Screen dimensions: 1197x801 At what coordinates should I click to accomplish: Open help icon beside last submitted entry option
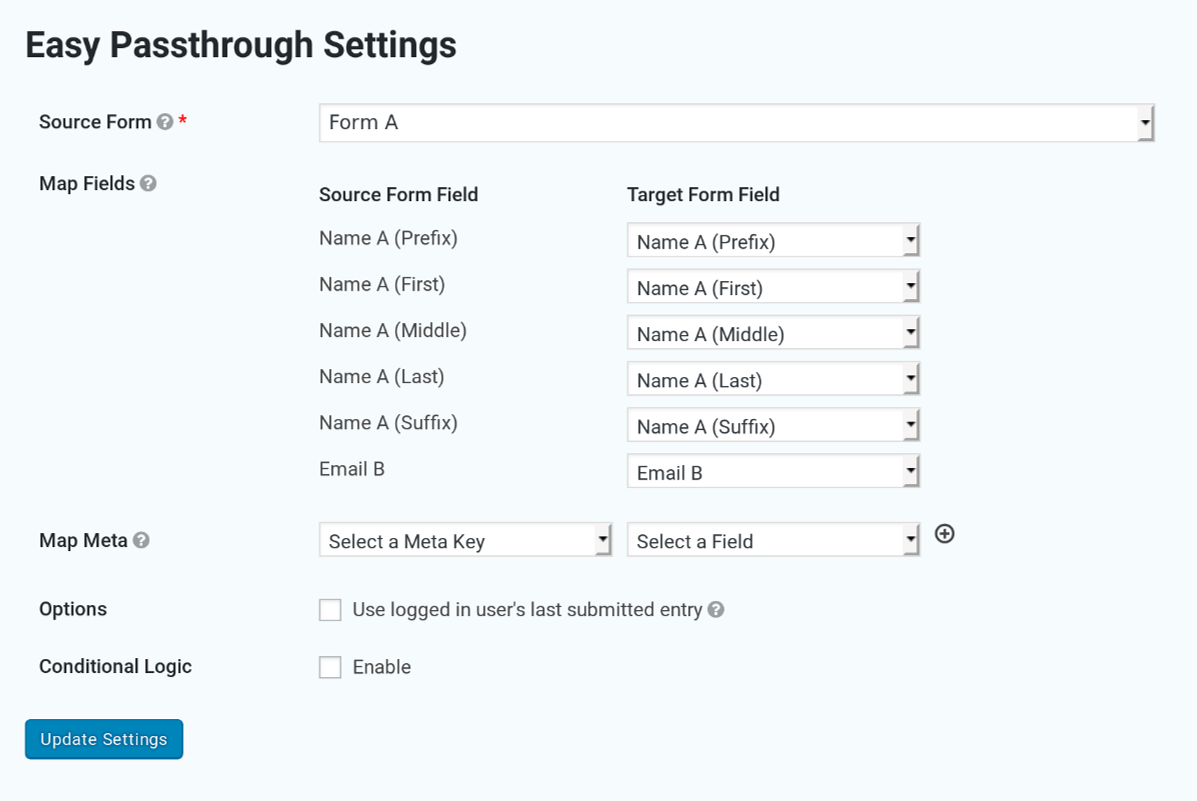[x=716, y=609]
